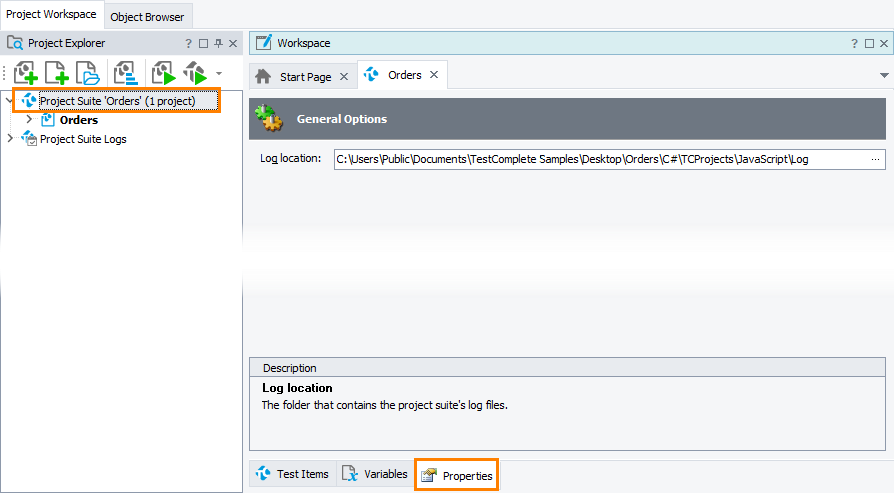Image resolution: width=894 pixels, height=493 pixels.
Task: Expand the Project Suite Logs node
Action: coord(9,138)
